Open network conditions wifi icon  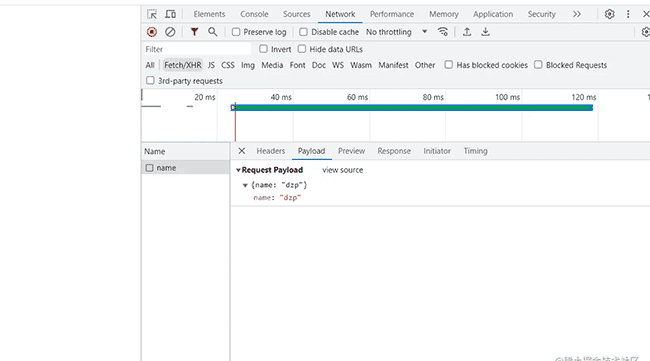click(443, 32)
